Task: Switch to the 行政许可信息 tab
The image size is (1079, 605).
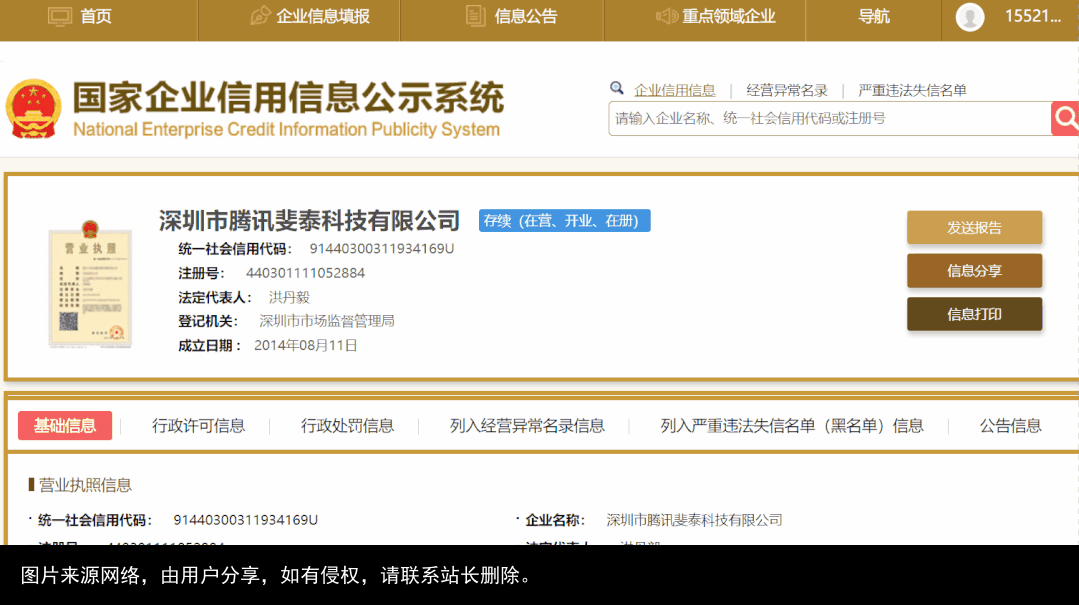Action: 197,425
